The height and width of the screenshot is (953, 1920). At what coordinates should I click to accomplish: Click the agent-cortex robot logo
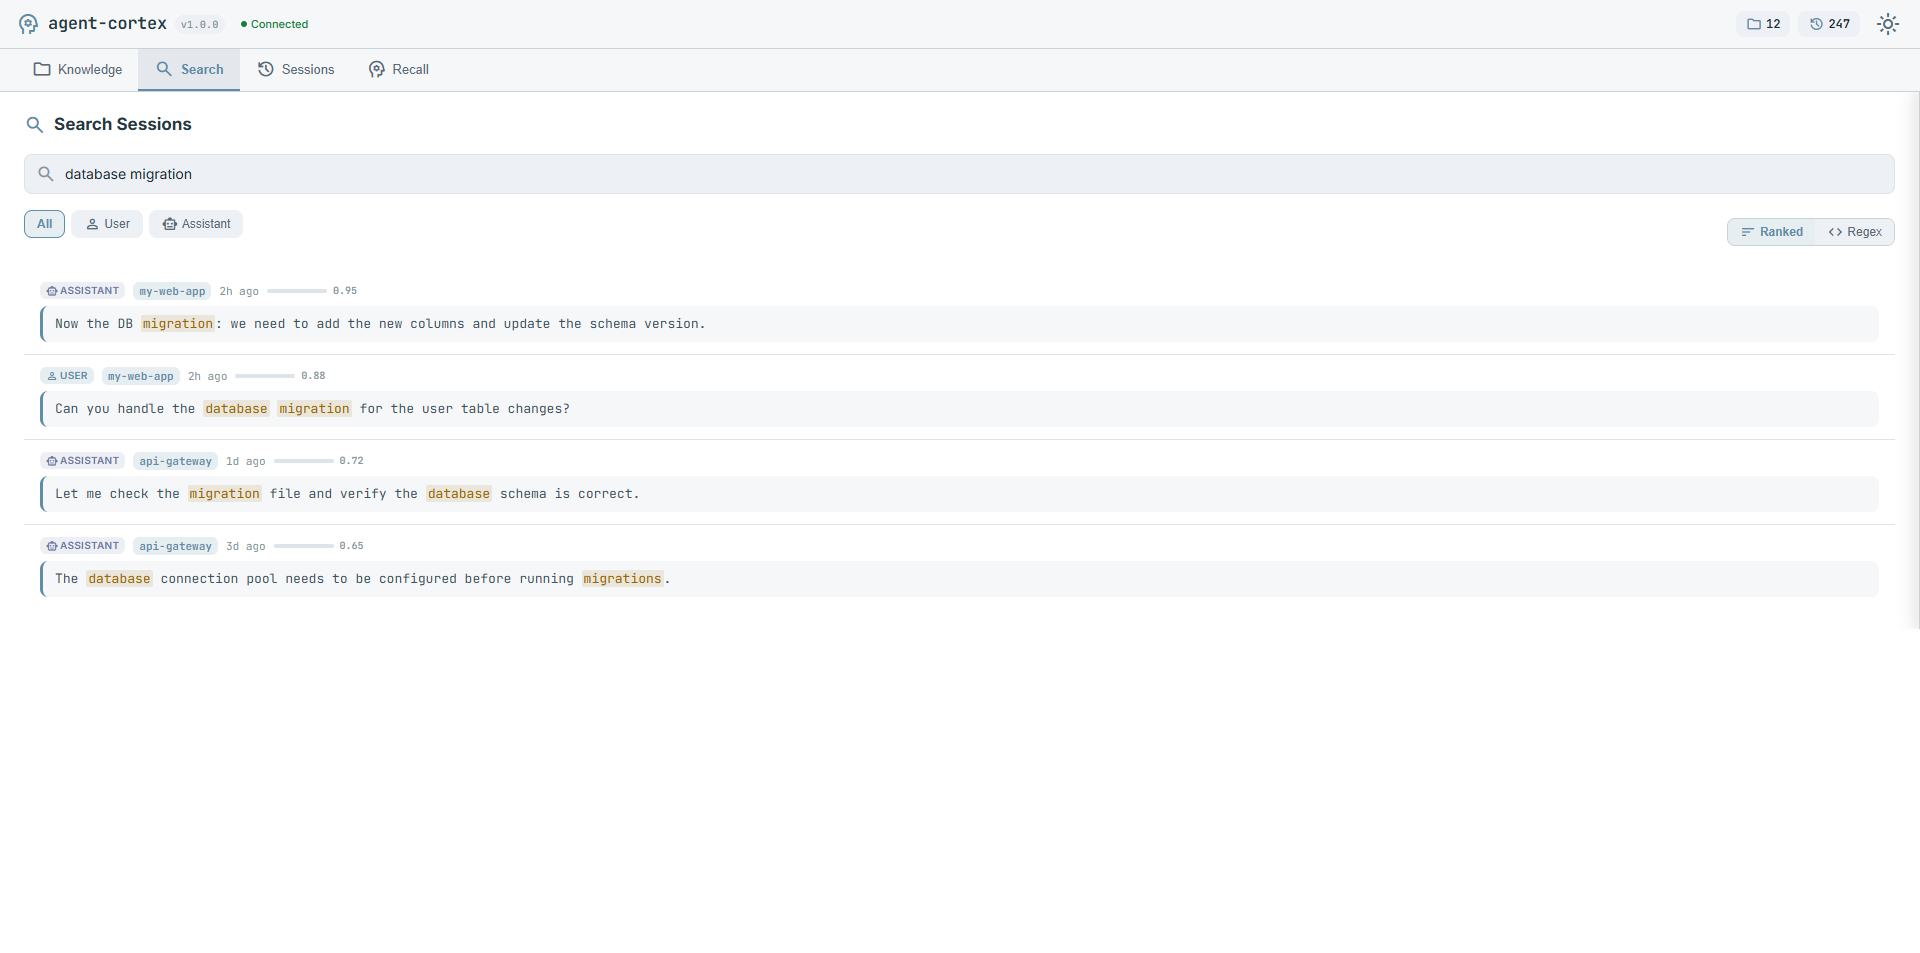pyautogui.click(x=27, y=23)
